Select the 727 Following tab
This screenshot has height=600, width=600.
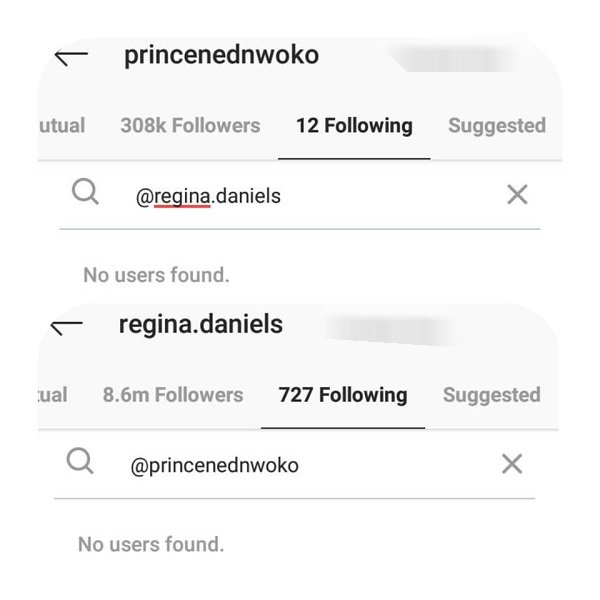pyautogui.click(x=343, y=395)
